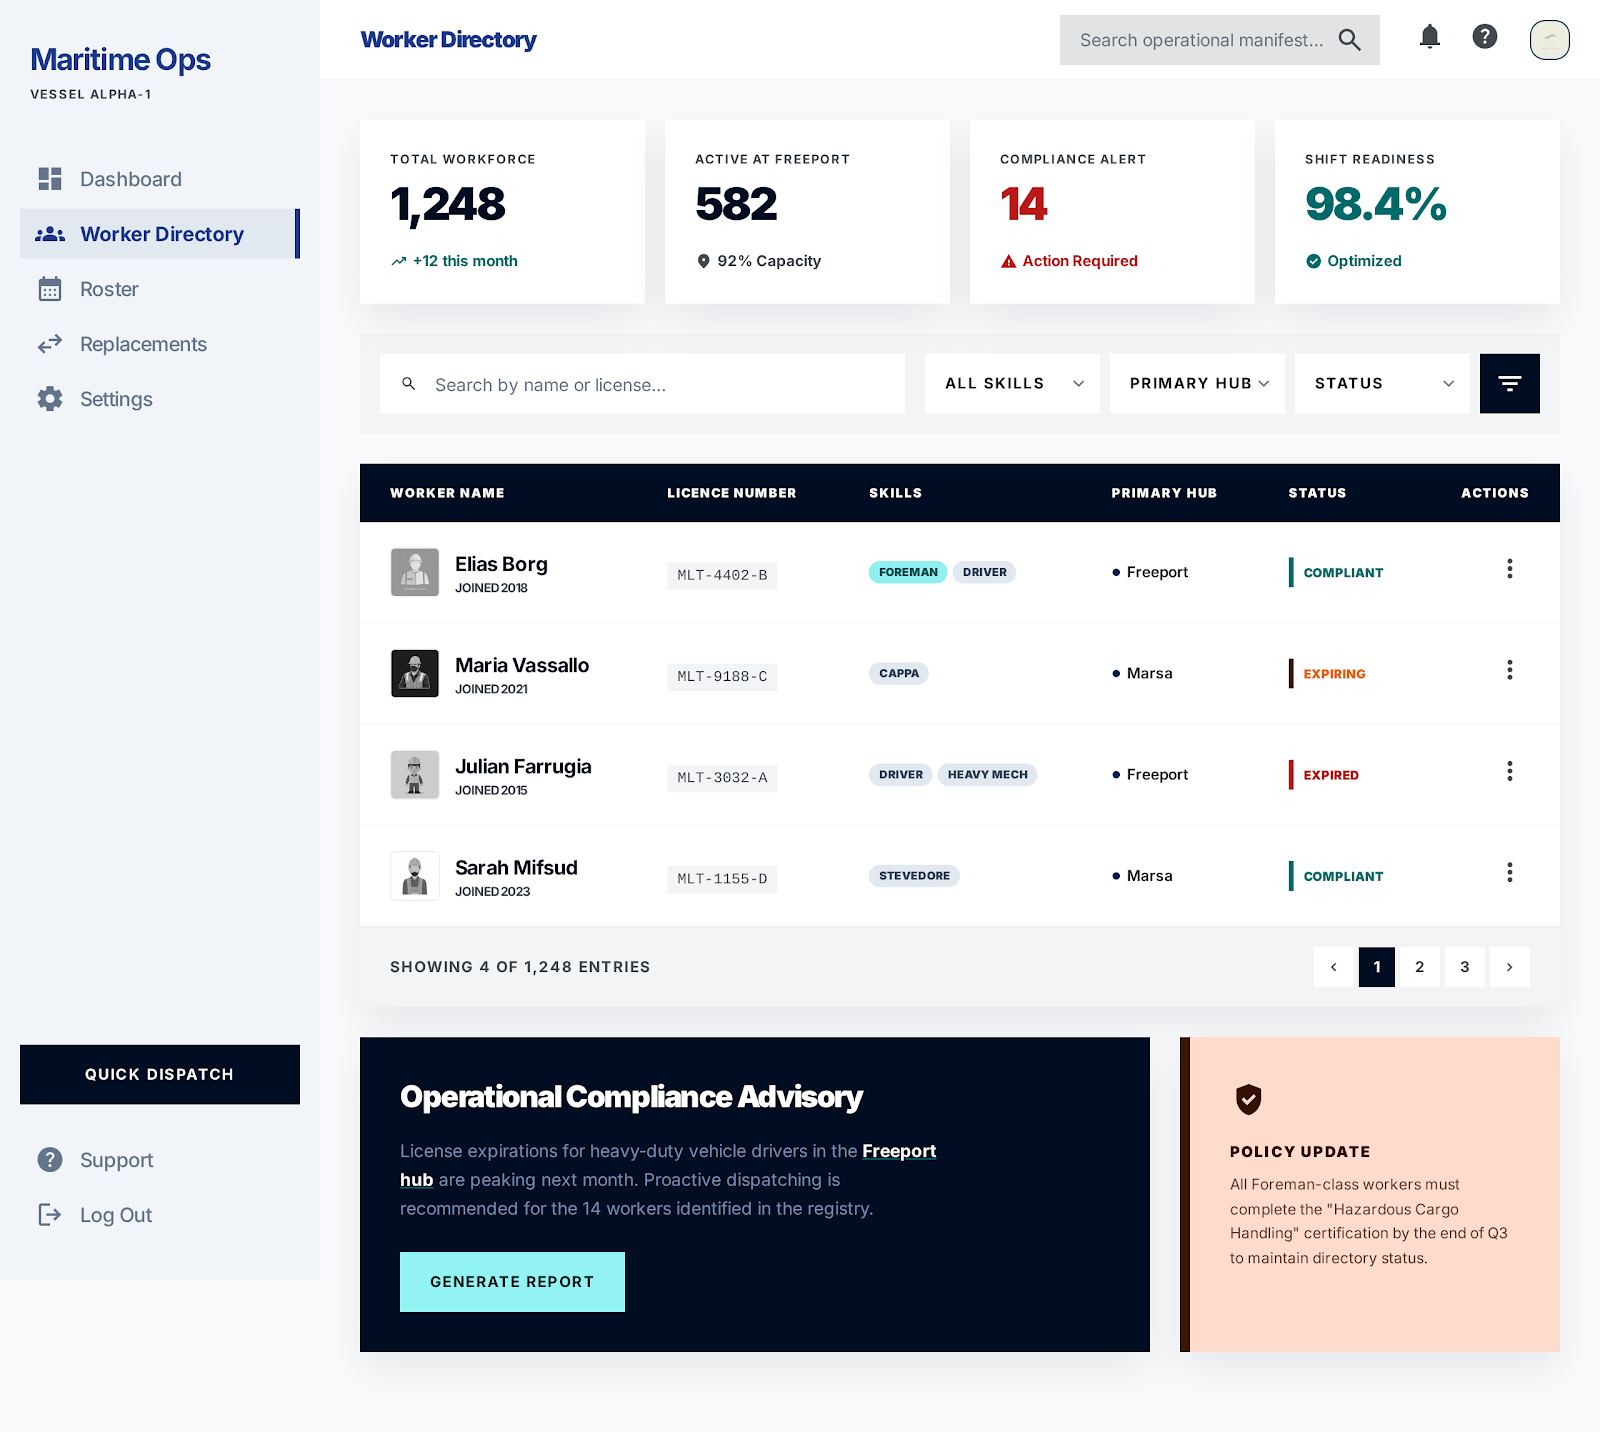
Task: Click the Support question icon in sidebar
Action: [x=49, y=1160]
